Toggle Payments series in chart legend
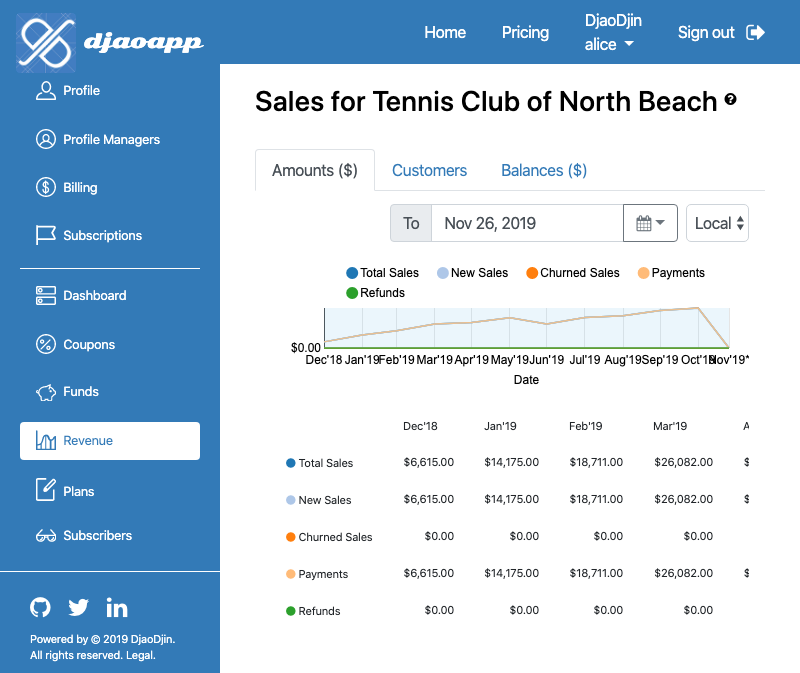 [671, 273]
